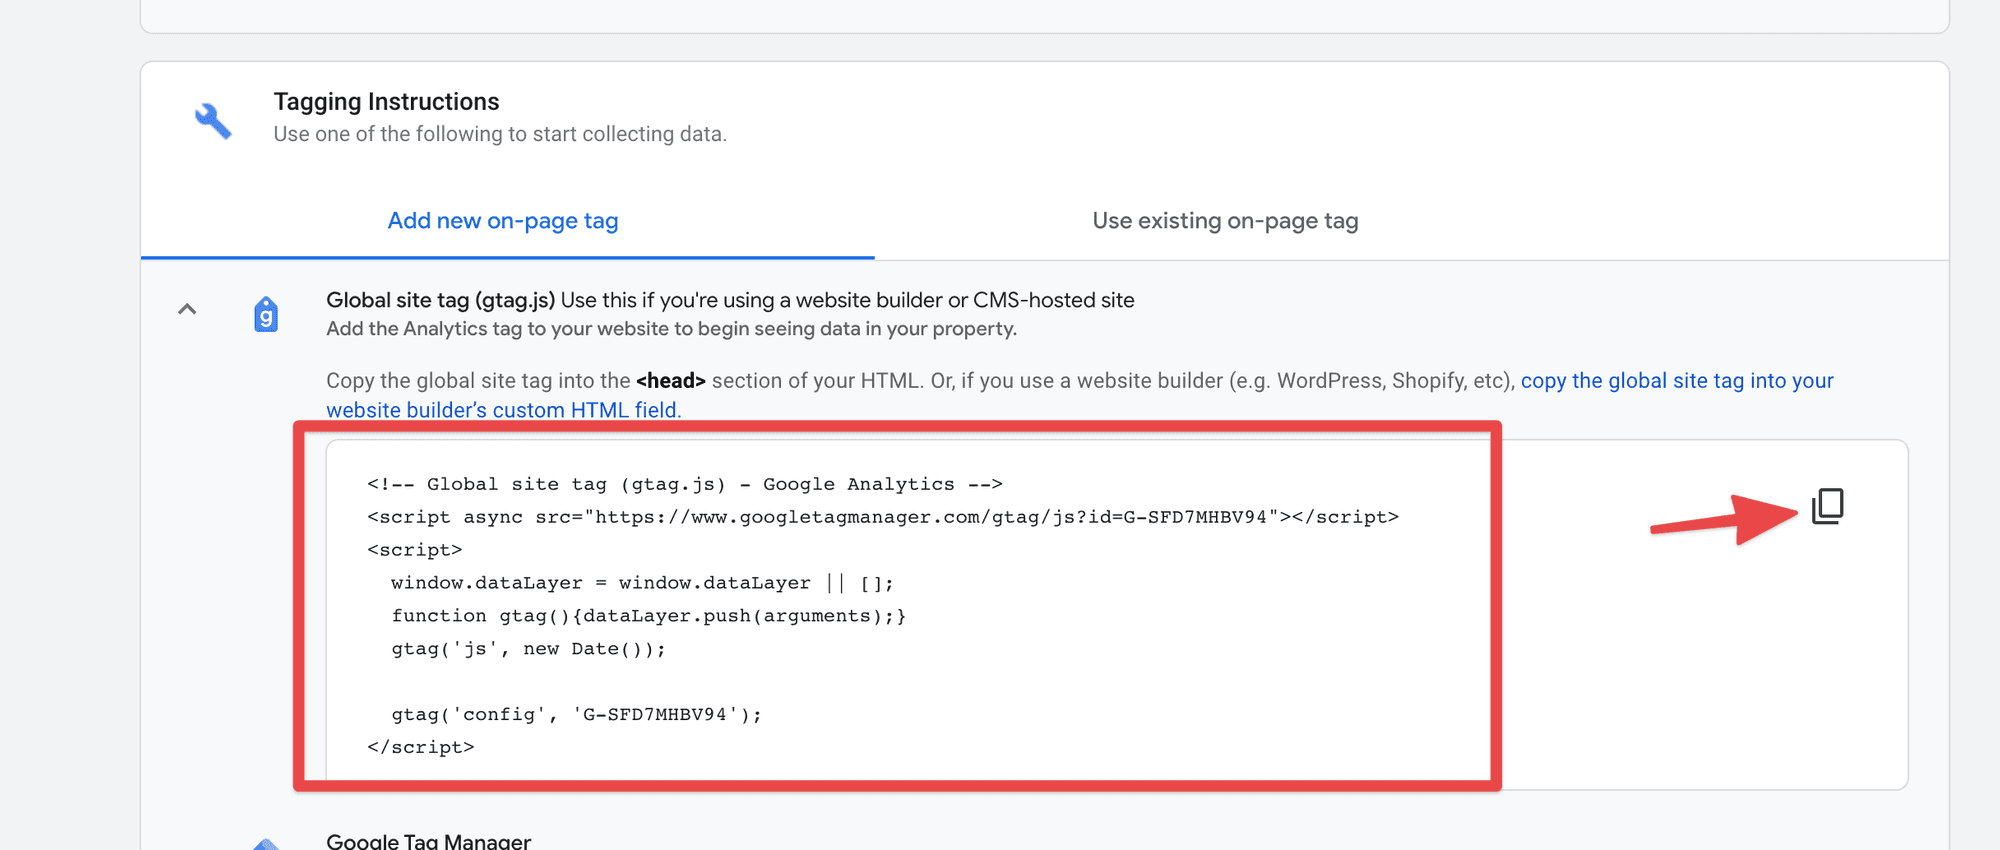Click the closing </script> line
This screenshot has height=850, width=2000.
421,747
